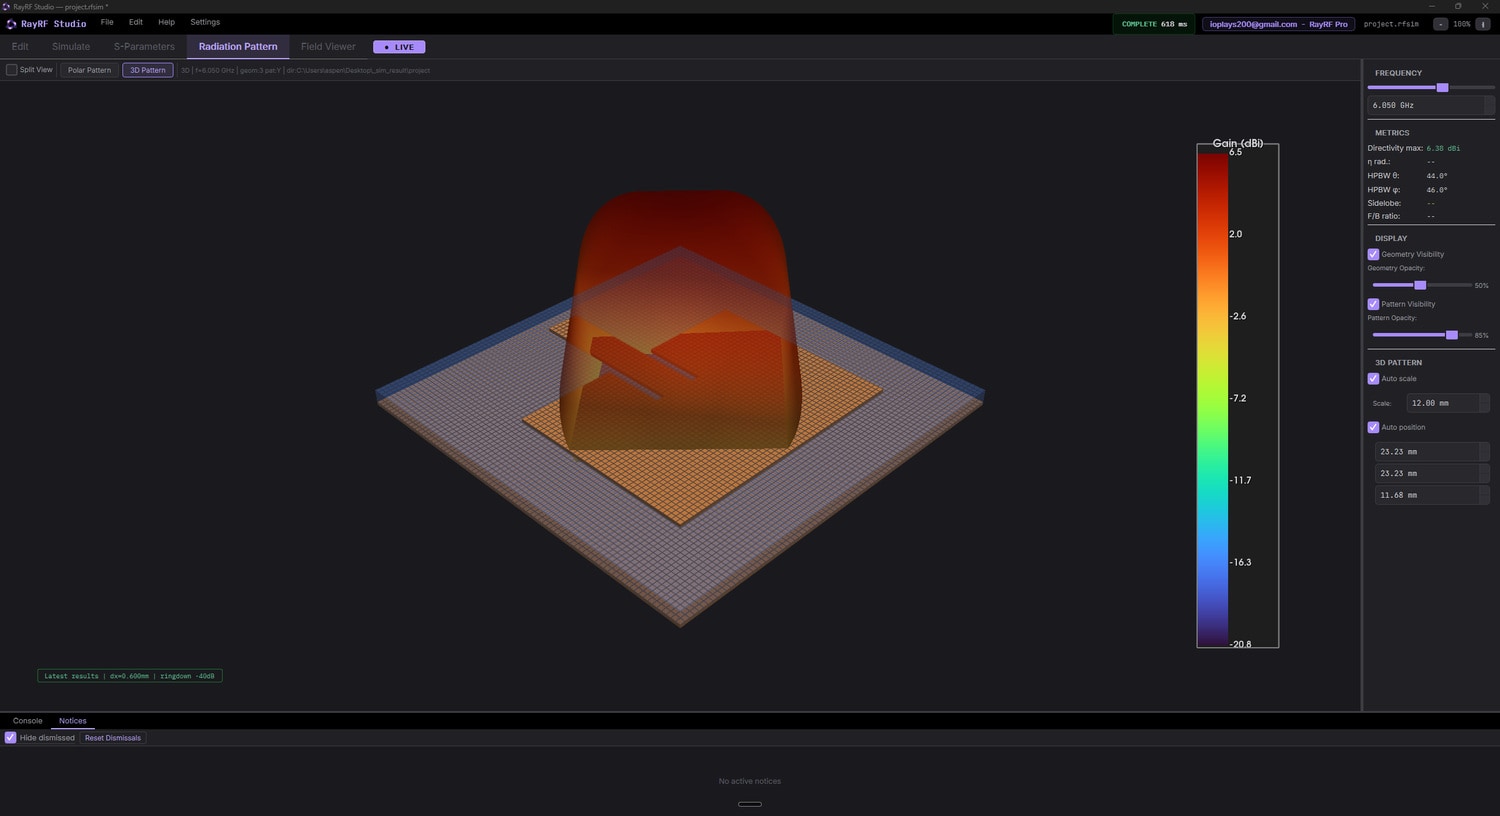Select the Radiation Pattern tab
Screen dimensions: 1500x816
[x=238, y=47]
